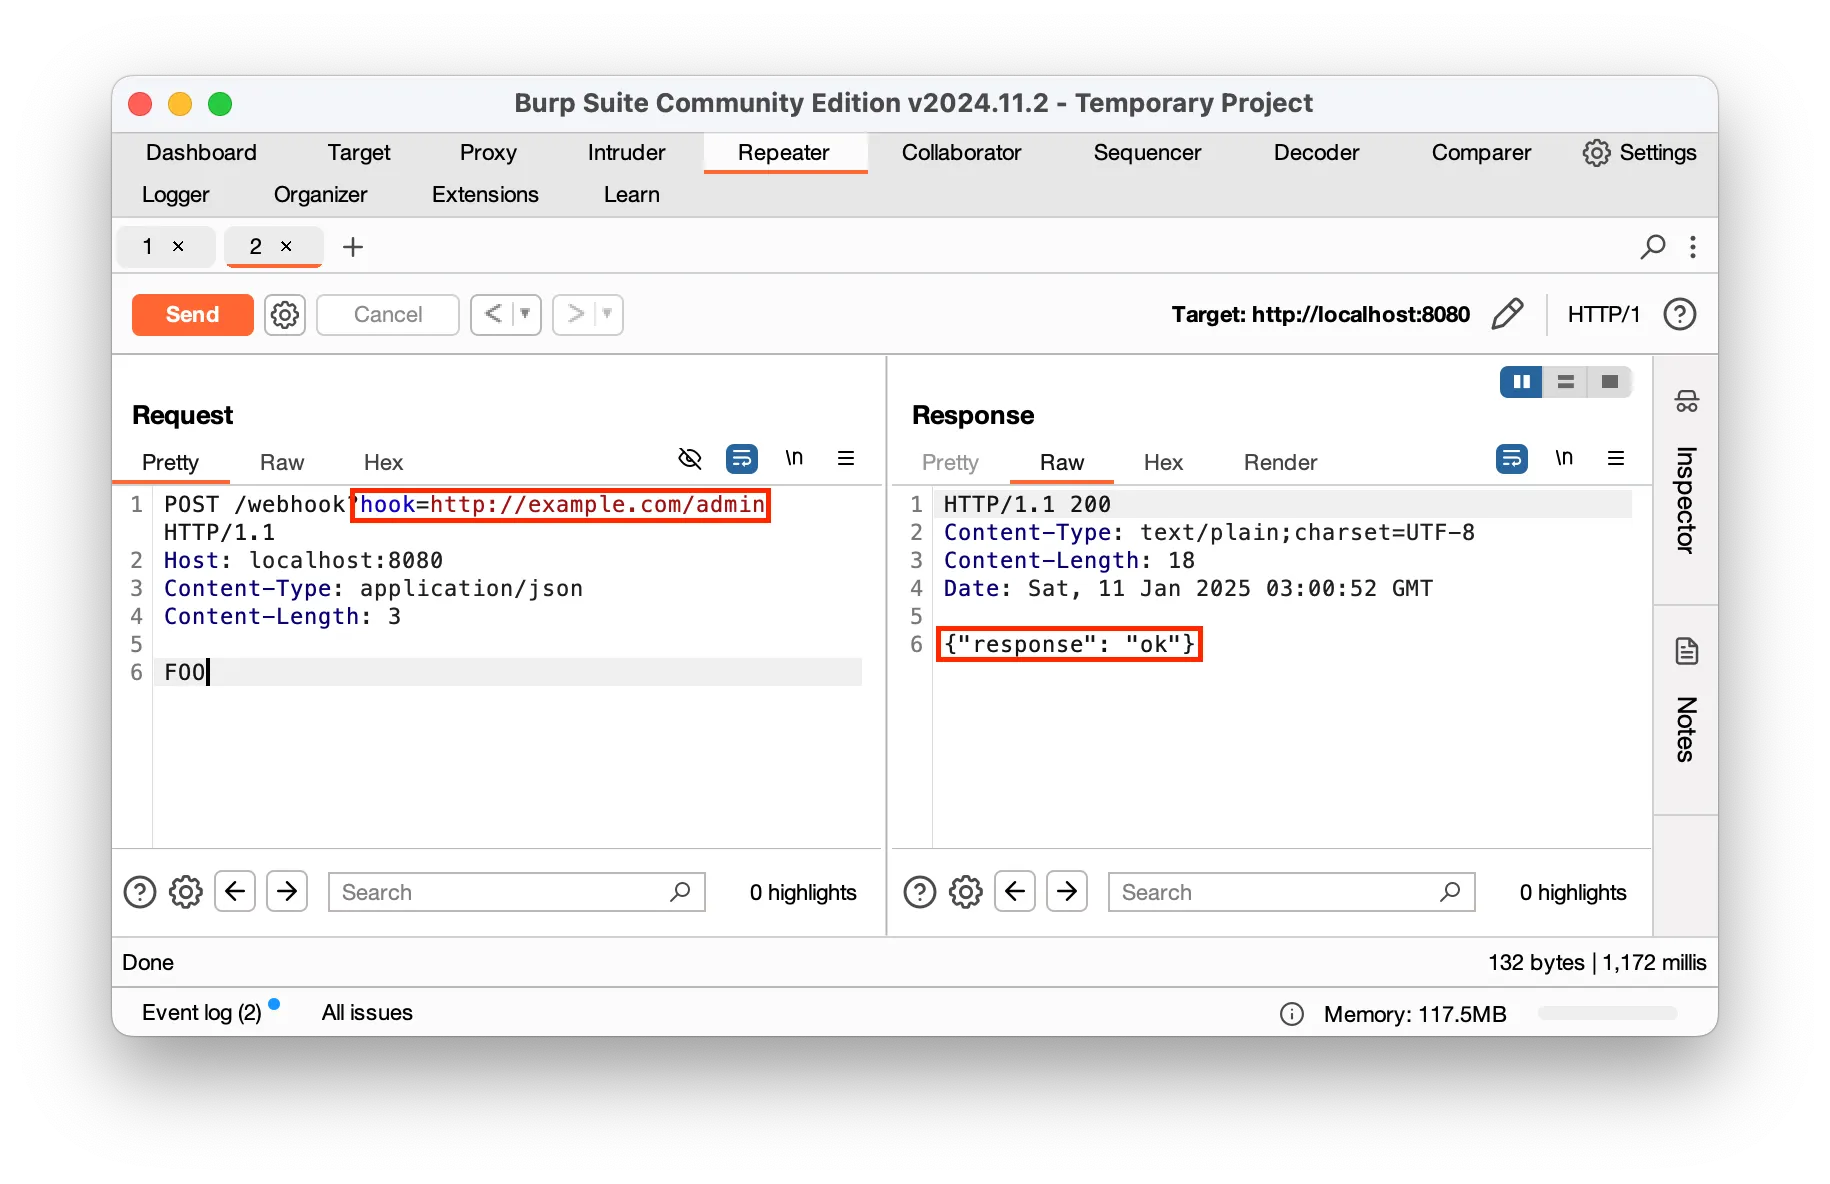
Task: Open the Learn tab
Action: coord(631,195)
